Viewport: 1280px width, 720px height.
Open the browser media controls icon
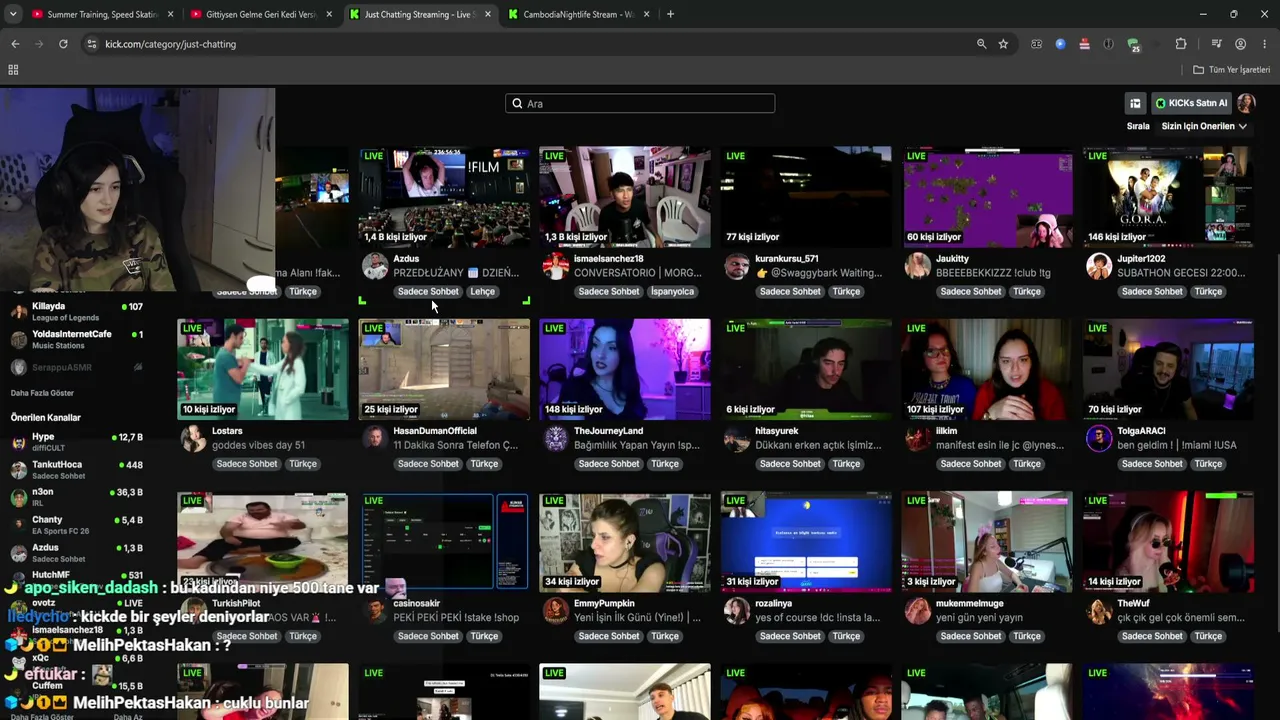click(1216, 44)
